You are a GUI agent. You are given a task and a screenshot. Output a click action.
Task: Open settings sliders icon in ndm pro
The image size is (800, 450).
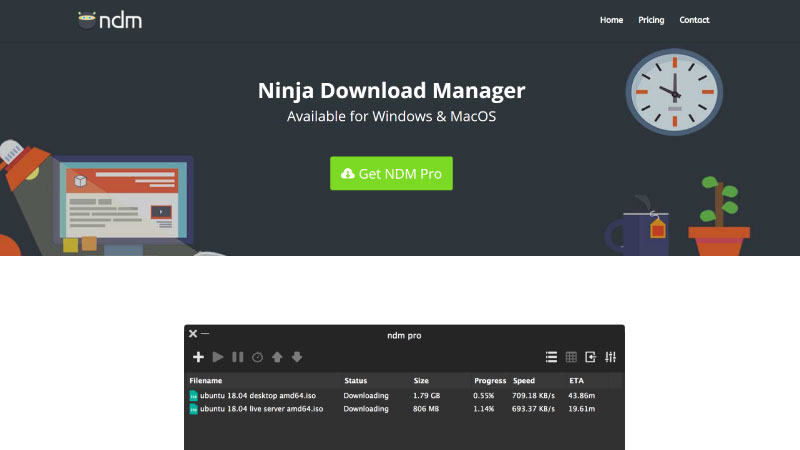[610, 357]
